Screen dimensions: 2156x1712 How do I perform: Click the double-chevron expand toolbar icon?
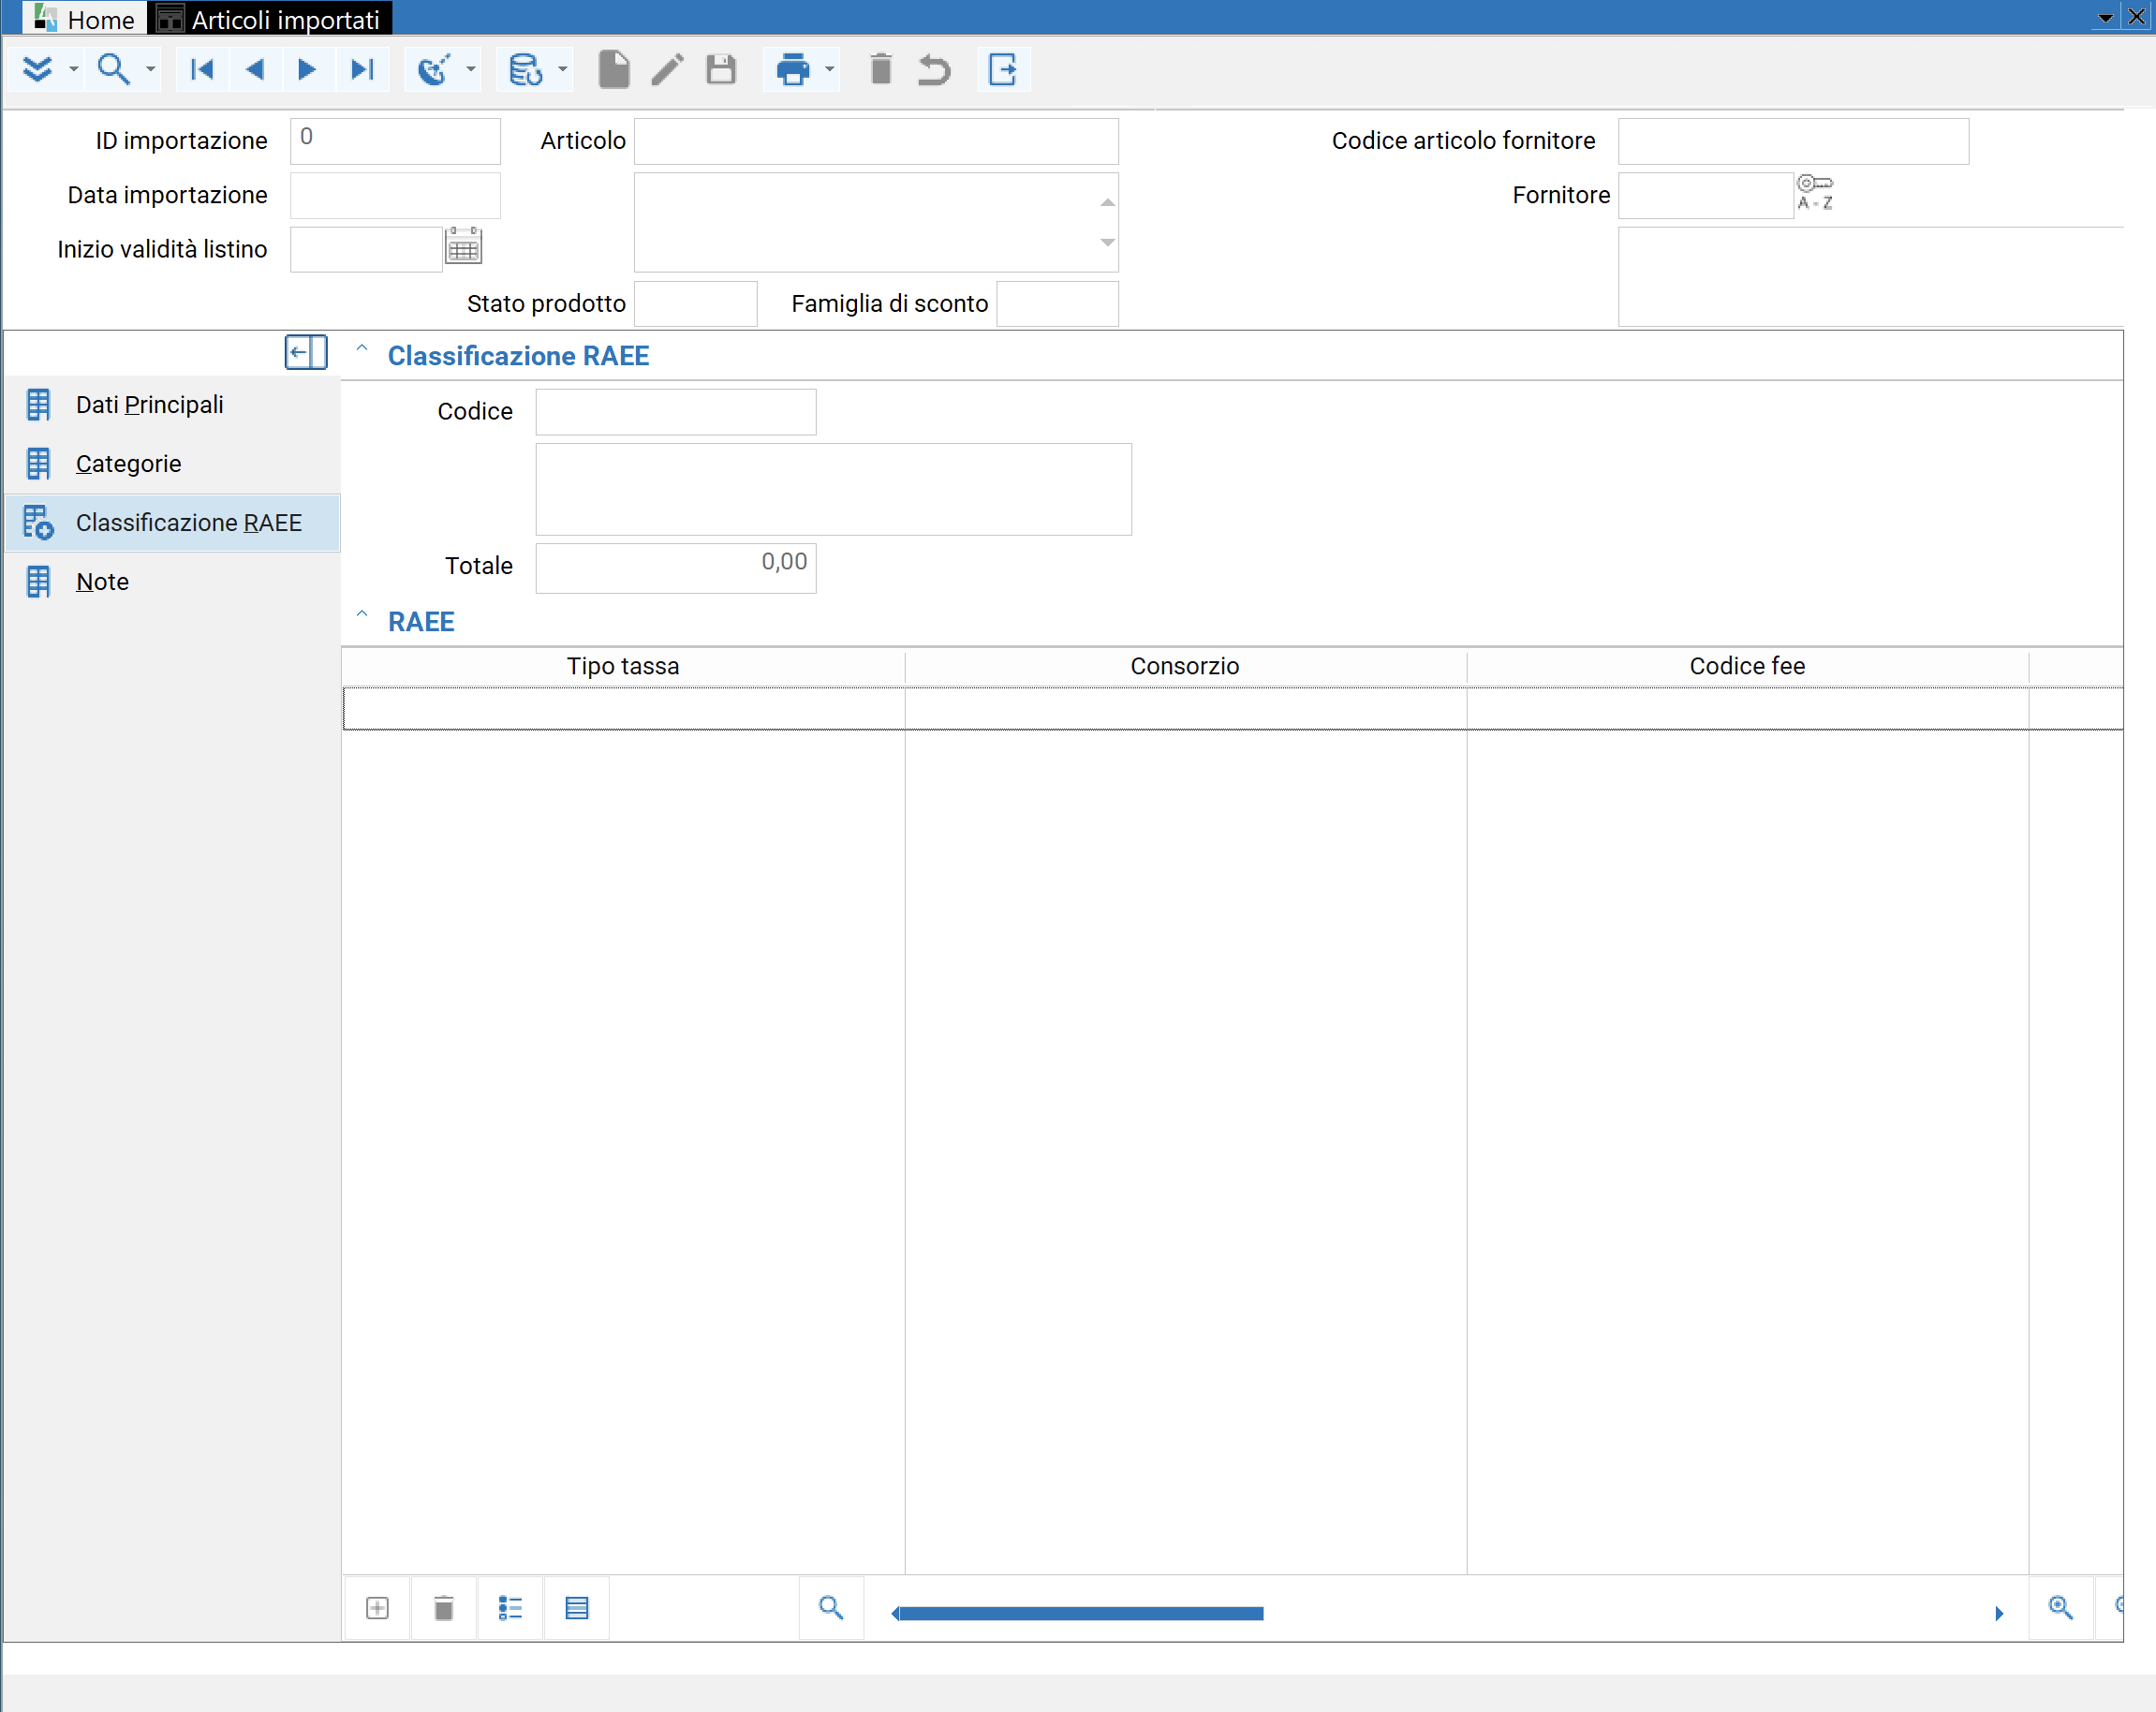pos(37,69)
